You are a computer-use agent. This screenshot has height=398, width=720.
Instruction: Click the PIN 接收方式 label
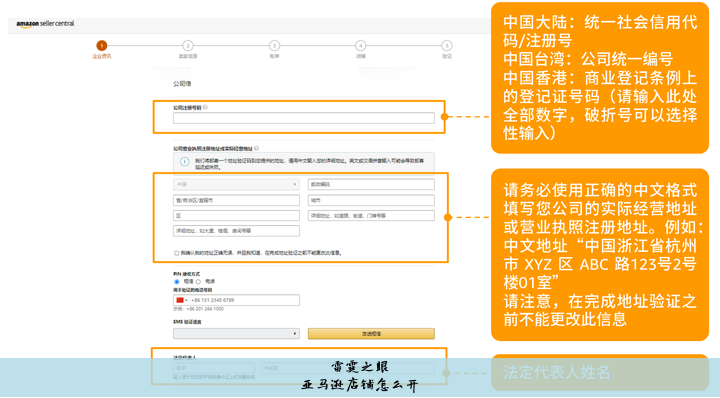[x=186, y=274]
